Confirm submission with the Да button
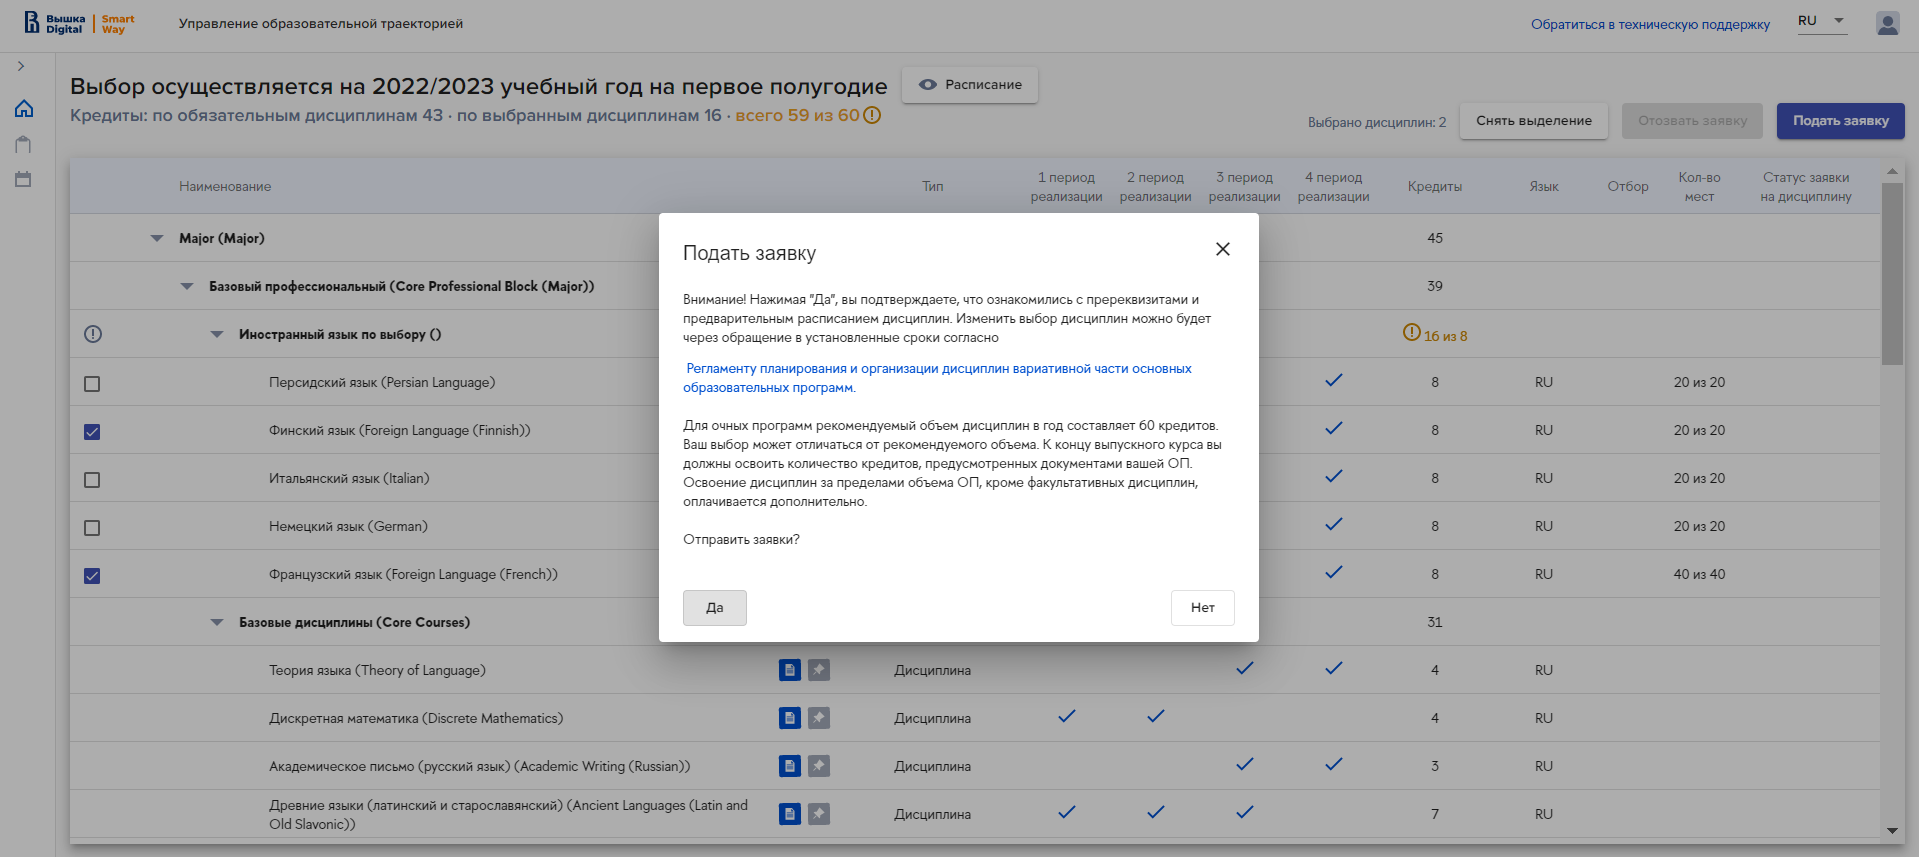Image resolution: width=1919 pixels, height=857 pixels. [x=714, y=608]
